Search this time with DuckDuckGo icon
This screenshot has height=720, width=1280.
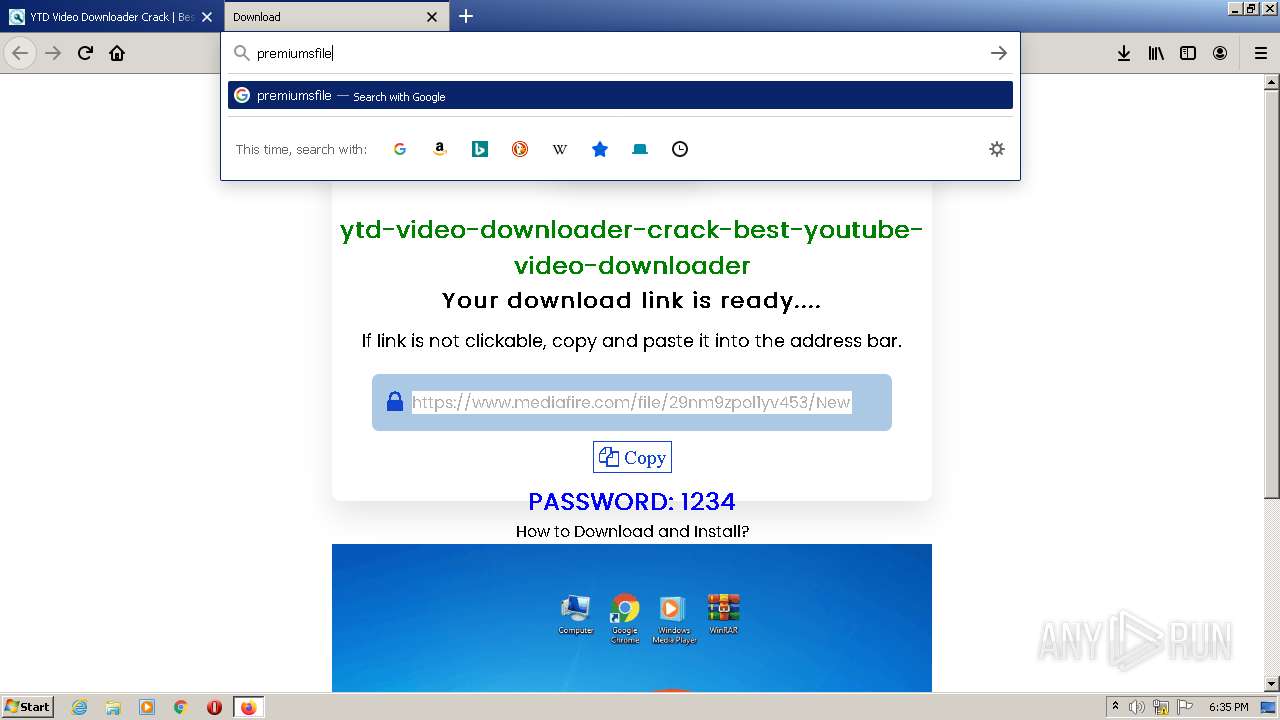coord(520,149)
